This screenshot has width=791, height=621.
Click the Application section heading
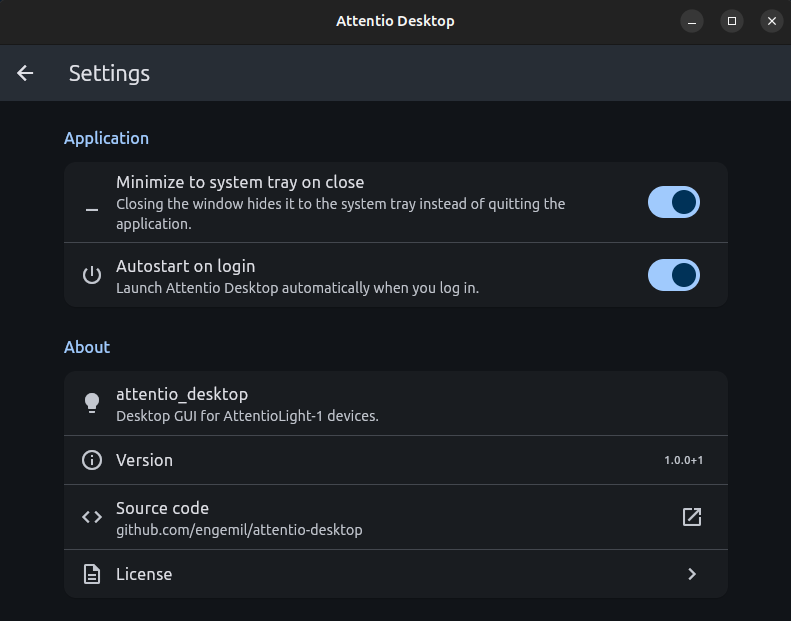click(106, 138)
